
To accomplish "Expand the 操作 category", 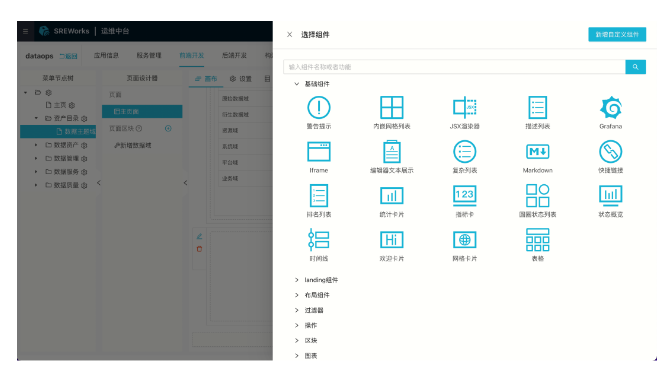I will click(x=297, y=325).
